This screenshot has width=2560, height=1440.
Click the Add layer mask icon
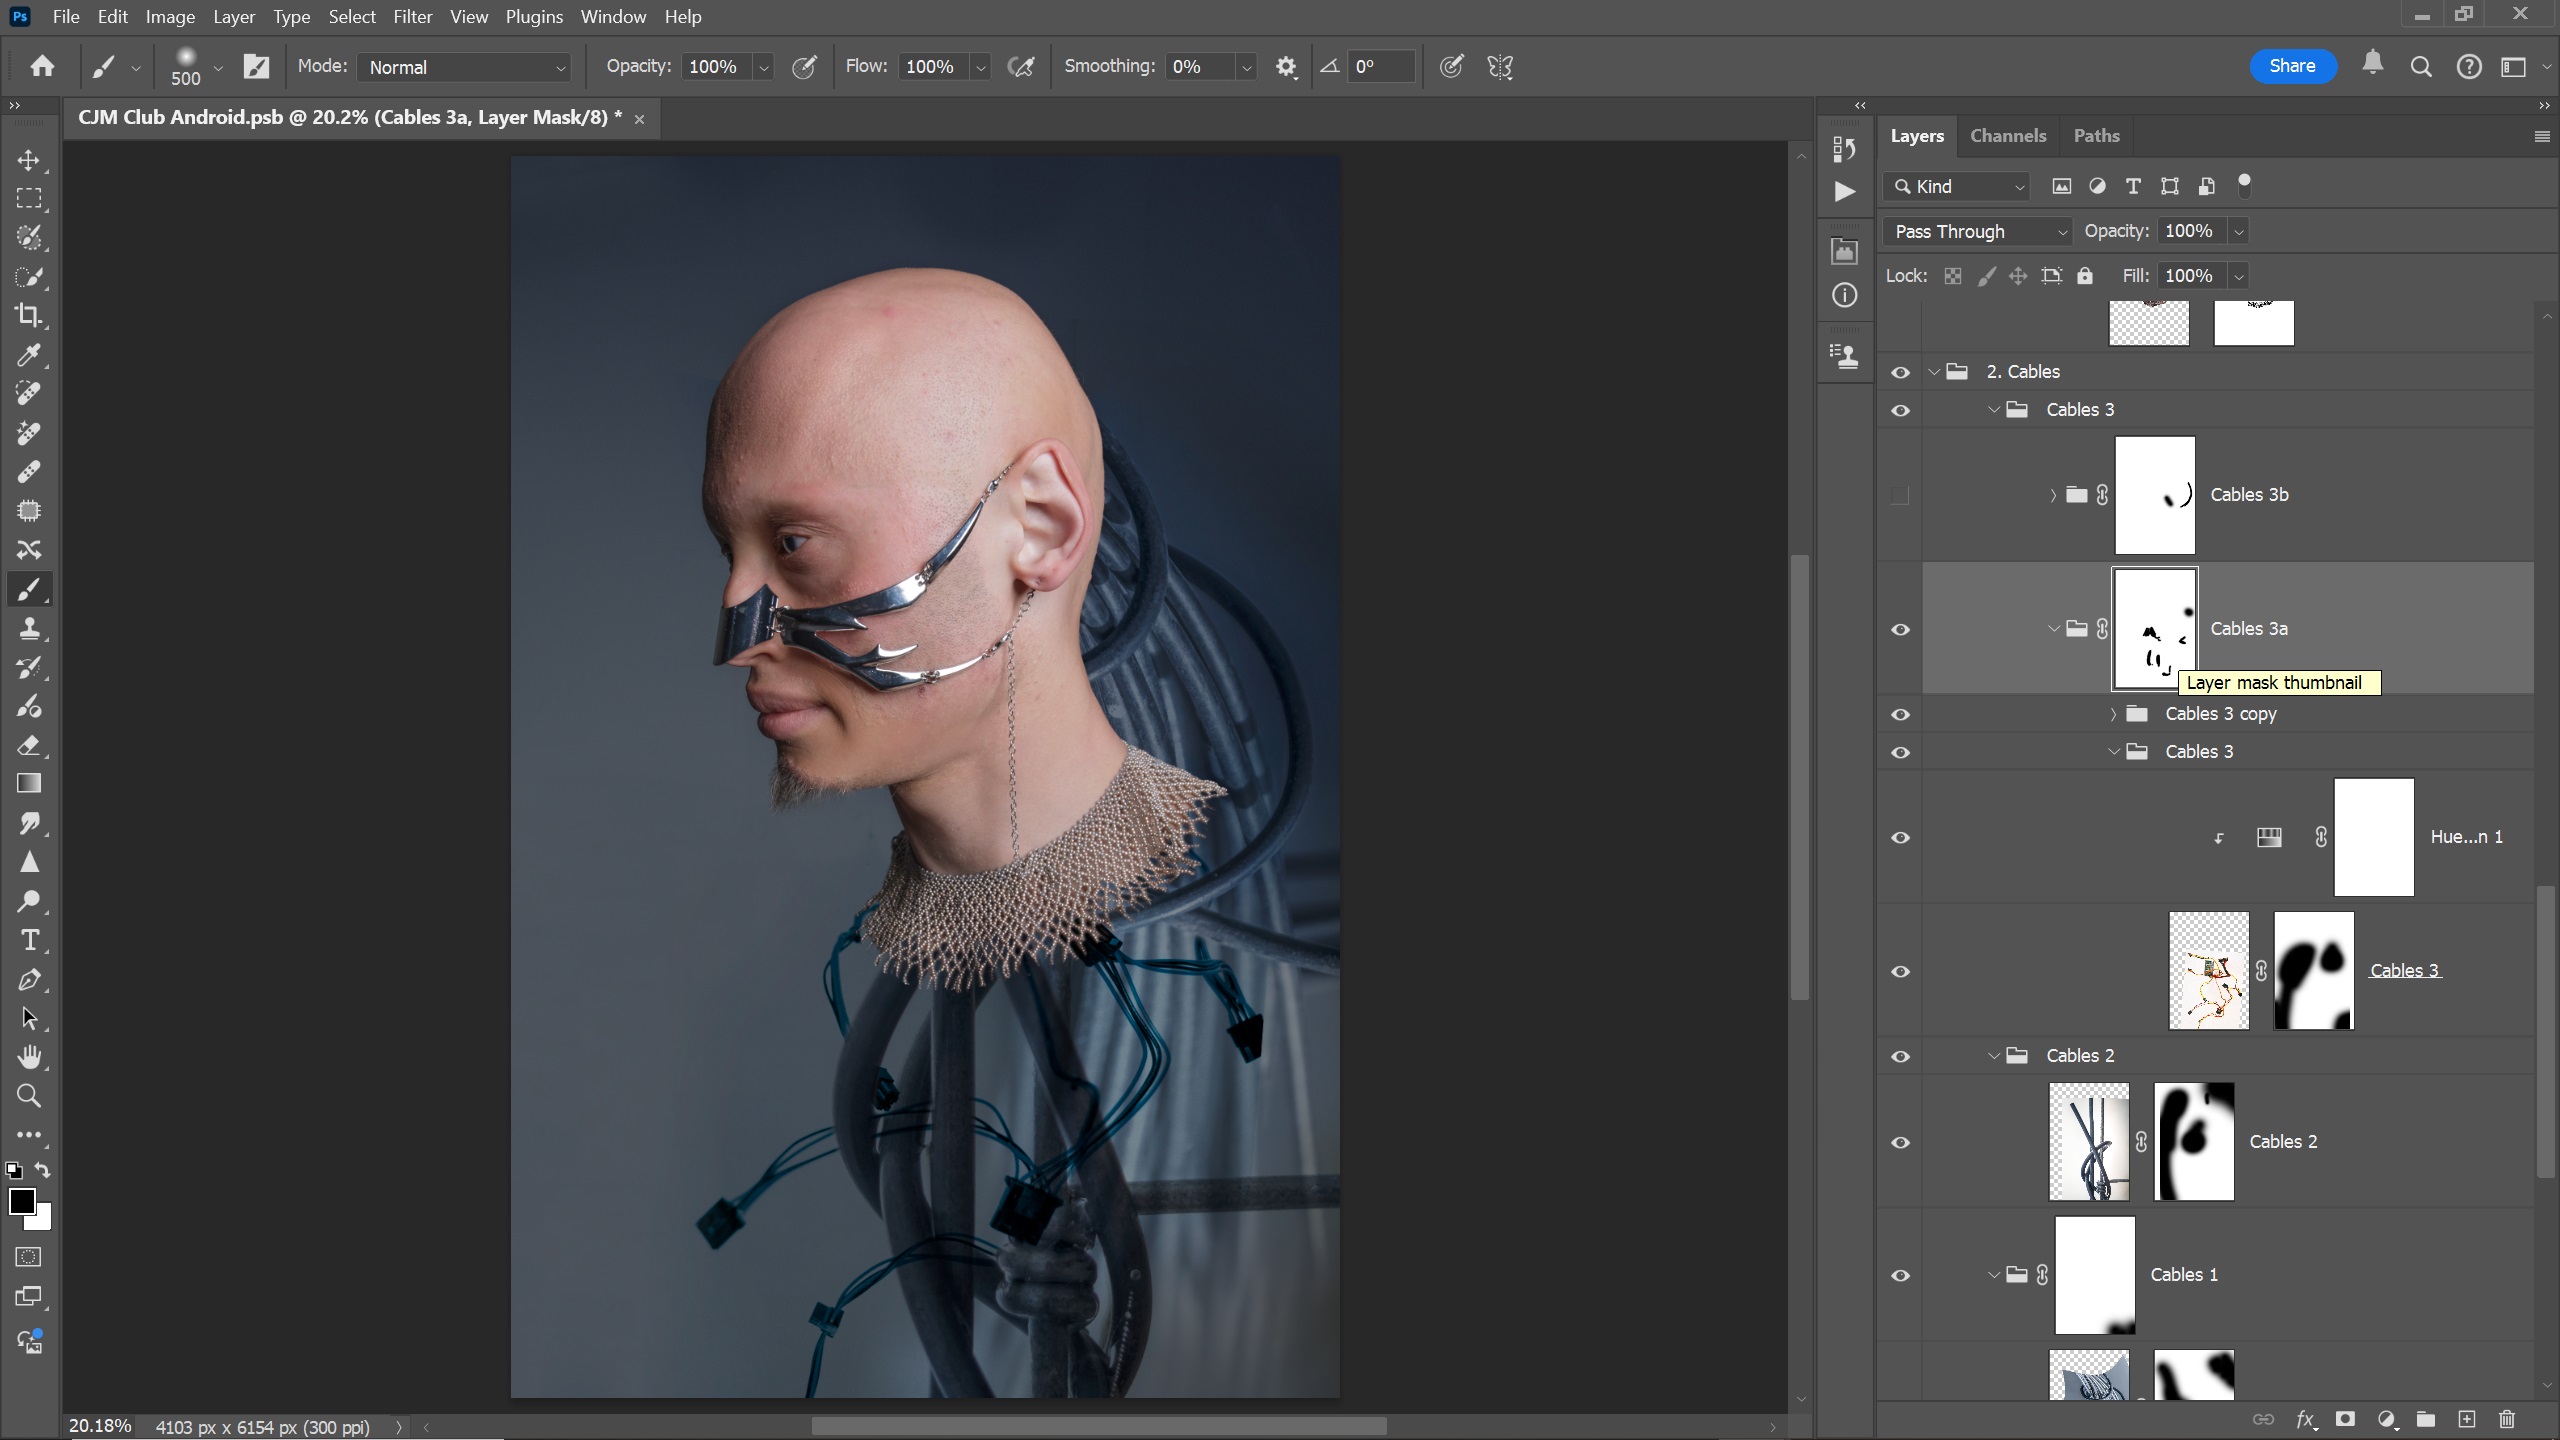pyautogui.click(x=2345, y=1419)
